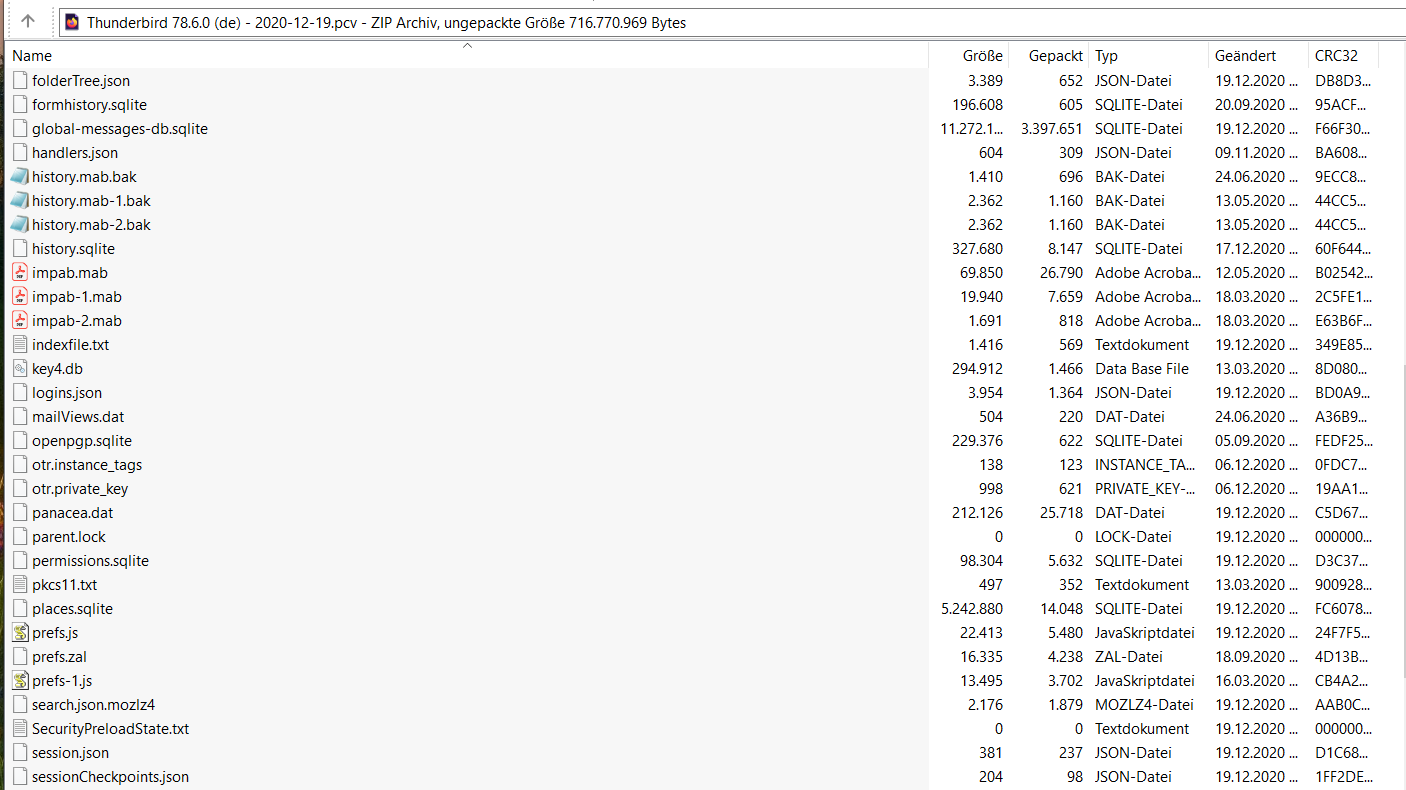1406x790 pixels.
Task: Click the panacea.dat file icon
Action: coord(20,513)
